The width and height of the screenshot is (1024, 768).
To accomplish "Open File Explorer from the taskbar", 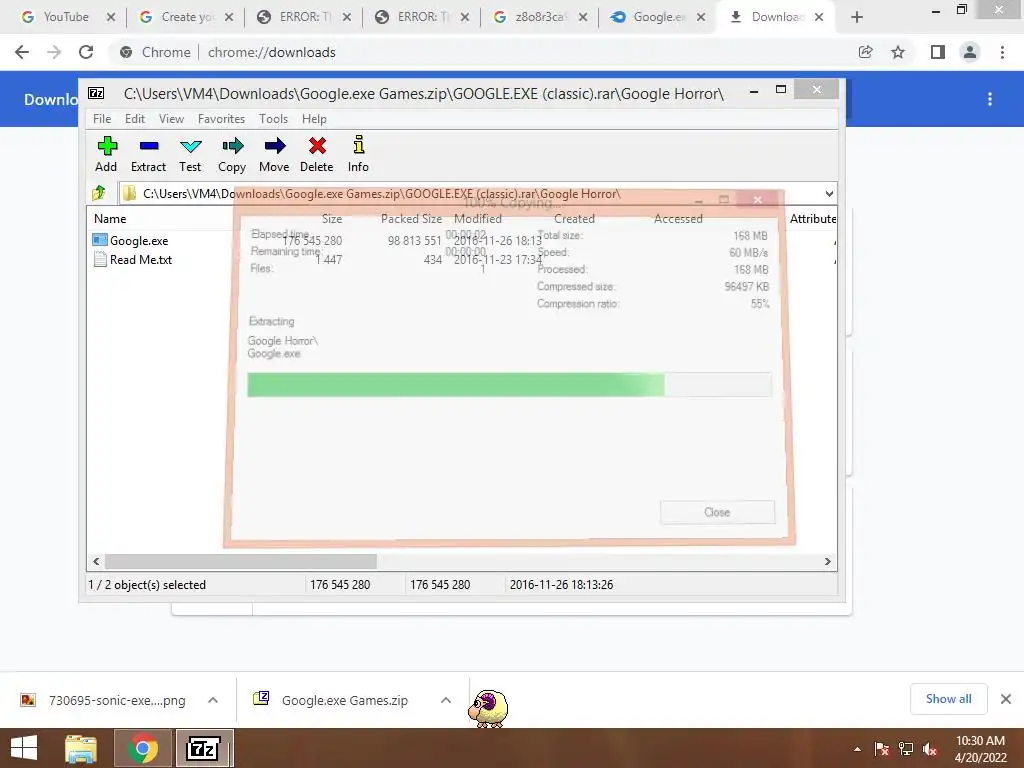I will (81, 748).
